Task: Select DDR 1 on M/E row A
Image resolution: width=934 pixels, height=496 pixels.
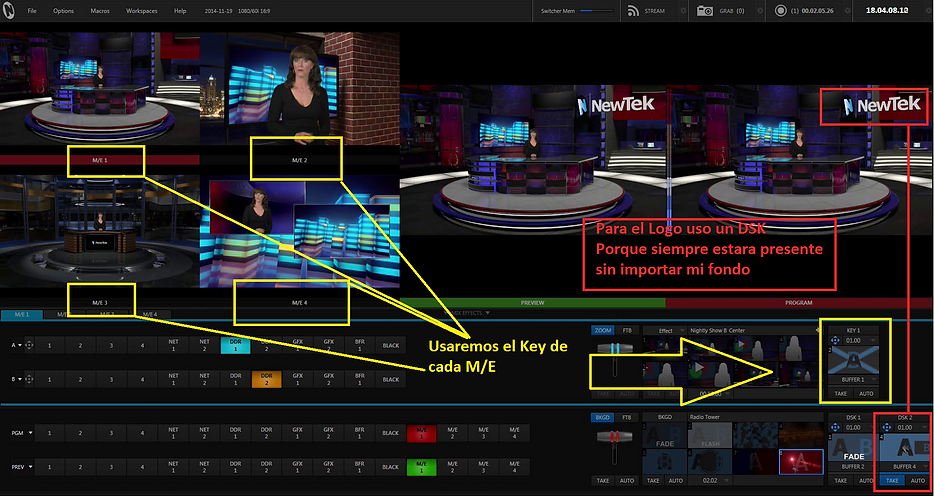Action: pyautogui.click(x=235, y=345)
